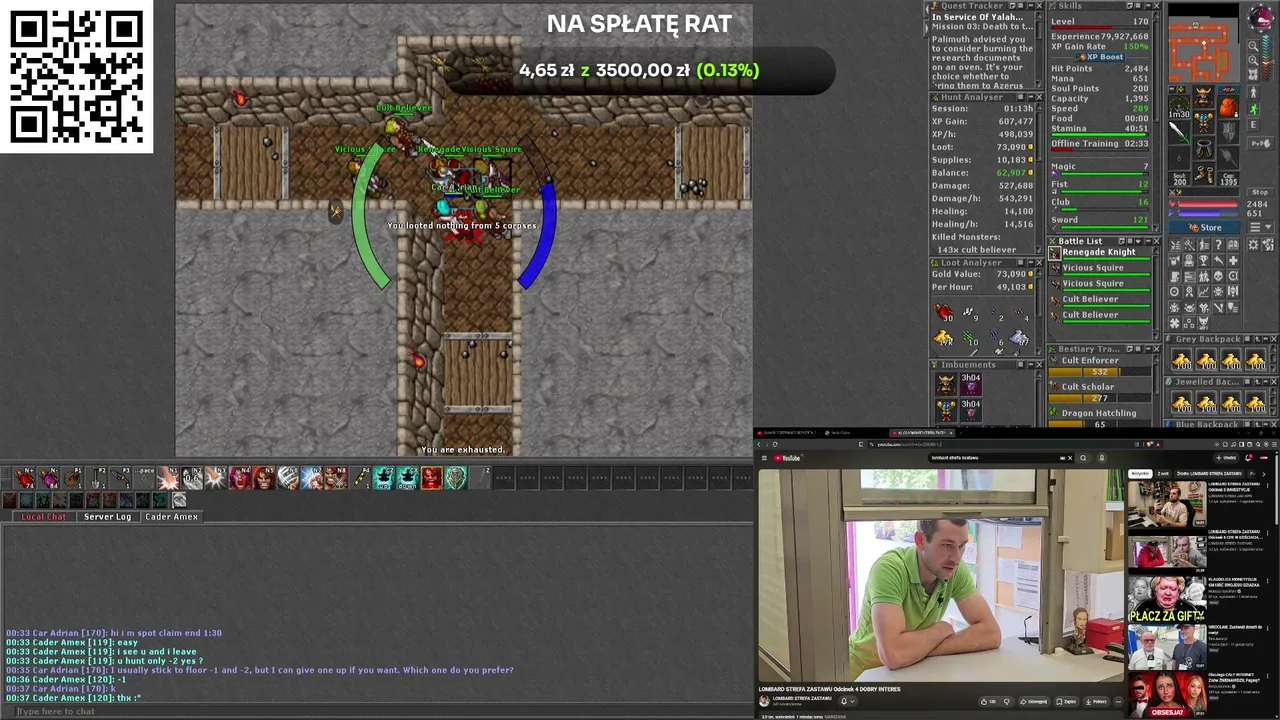Use the purple mana potion hotkey
Screen dimensions: 1280x720
49,479
